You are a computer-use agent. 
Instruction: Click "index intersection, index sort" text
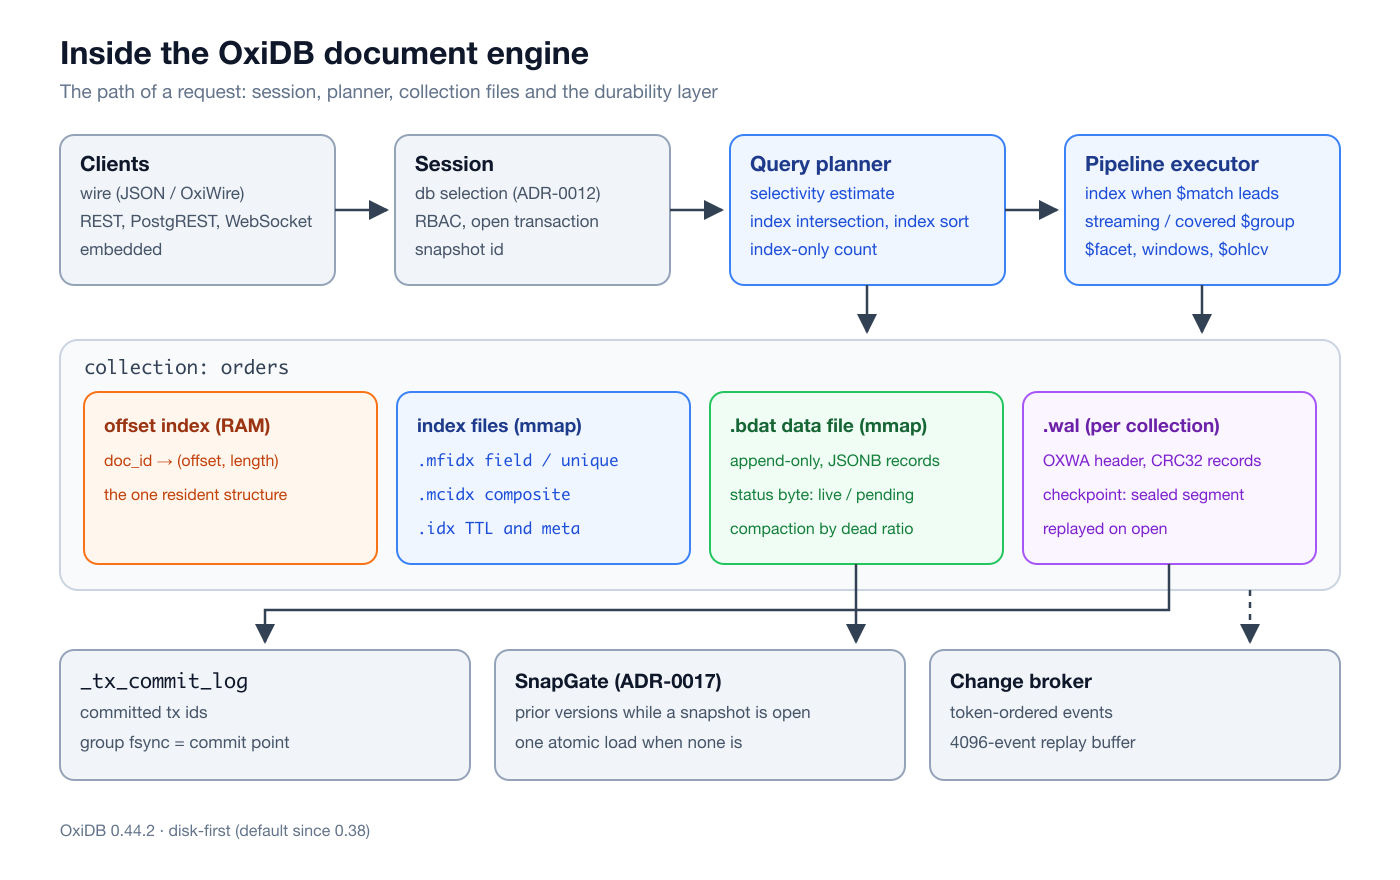[x=859, y=221]
